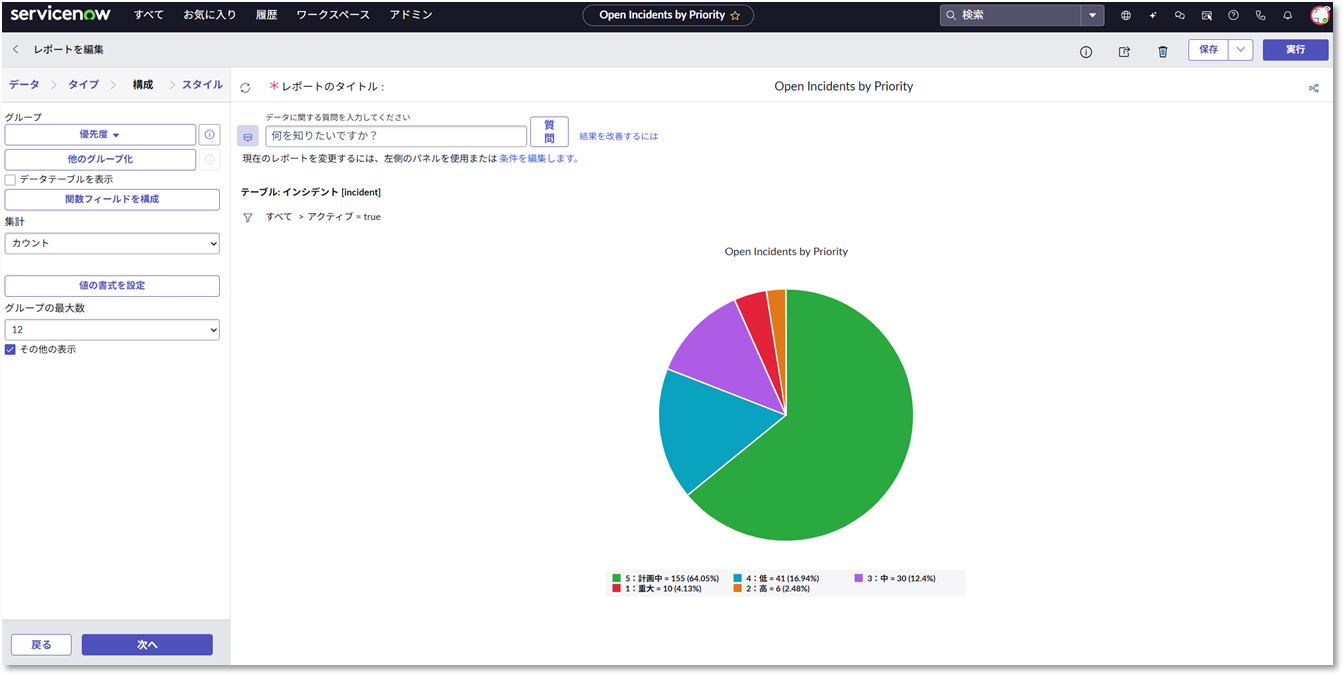Uncheck the その他の表示 checkbox
This screenshot has width=1343, height=675.
click(10, 350)
